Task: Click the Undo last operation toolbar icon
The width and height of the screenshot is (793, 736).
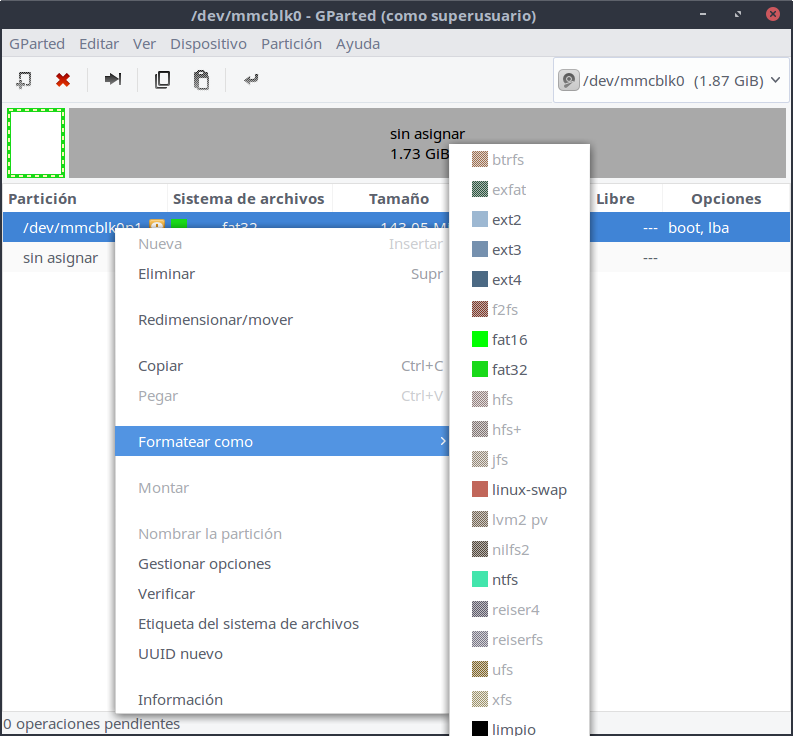Action: tap(251, 80)
